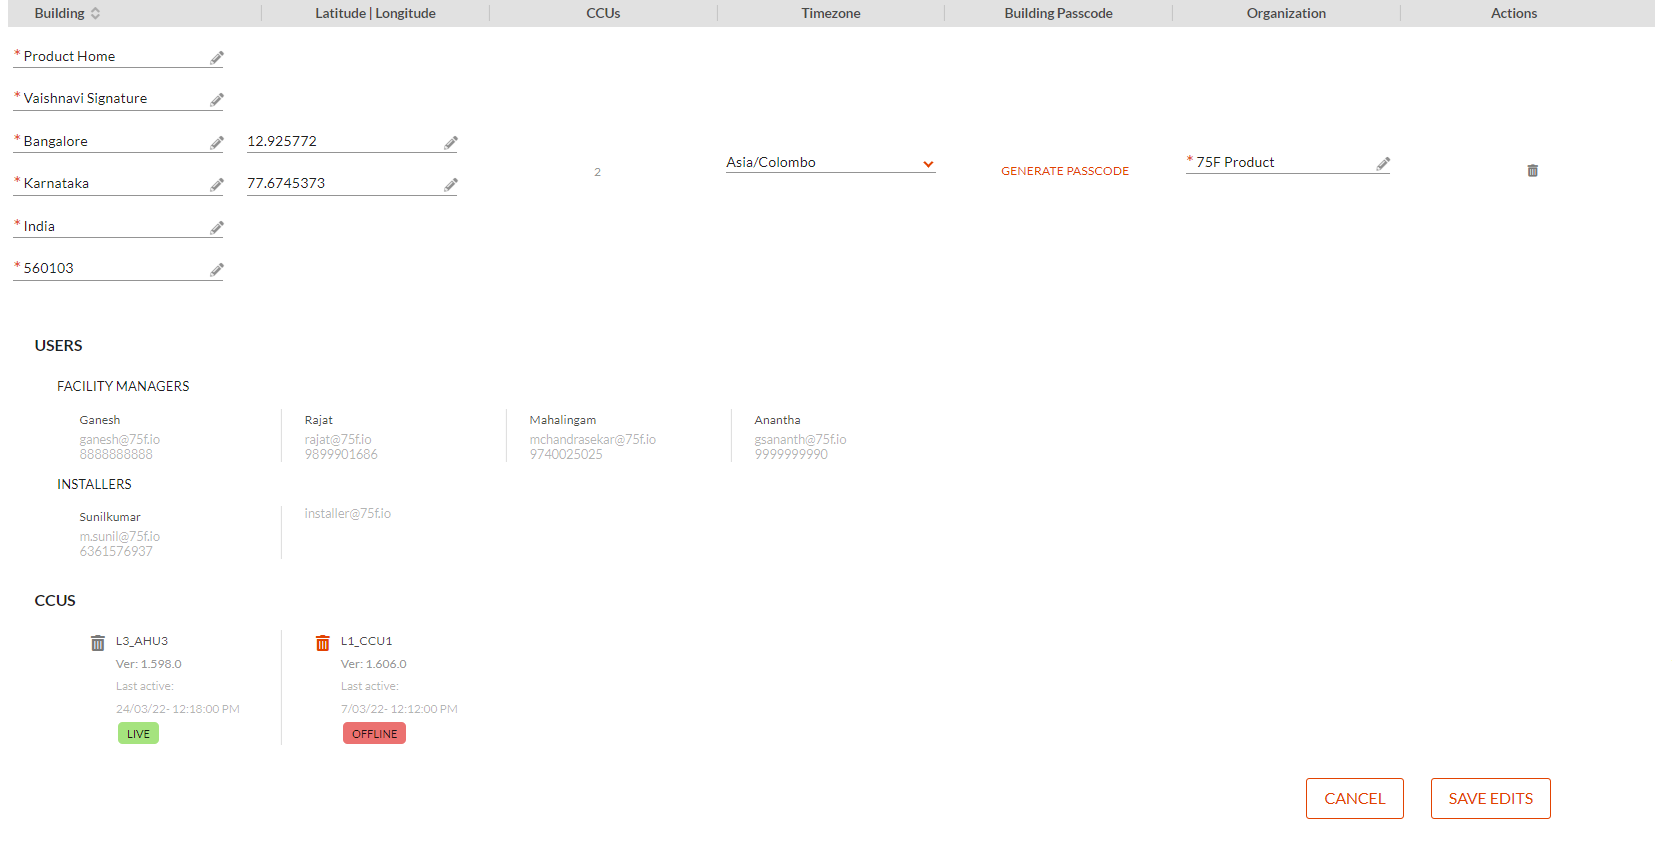The width and height of the screenshot is (1672, 843).
Task: Remove L1_CCU1 using red trash icon
Action: point(322,643)
